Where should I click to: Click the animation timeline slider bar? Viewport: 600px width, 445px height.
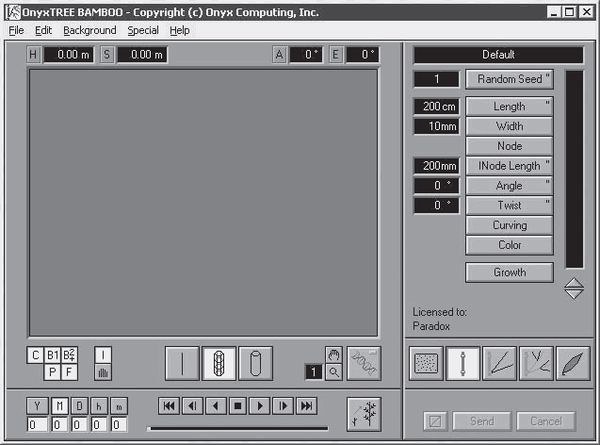pos(237,428)
